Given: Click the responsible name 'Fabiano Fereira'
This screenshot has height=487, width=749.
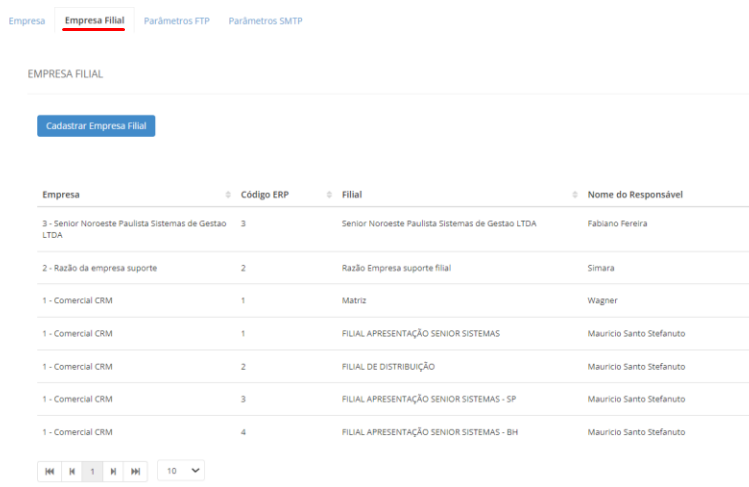Looking at the screenshot, I should [617, 223].
